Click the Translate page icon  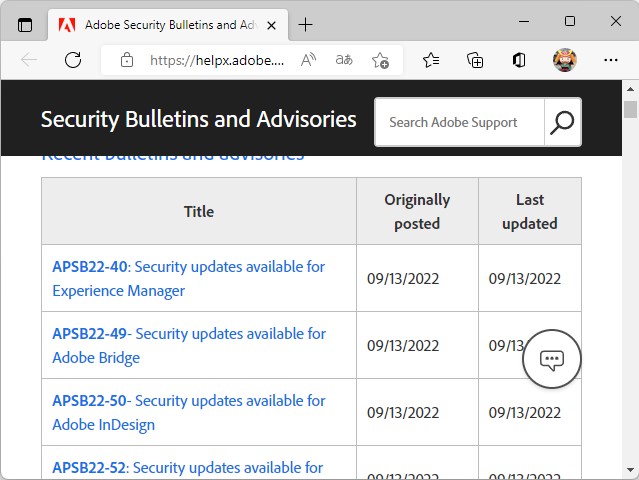click(x=344, y=60)
